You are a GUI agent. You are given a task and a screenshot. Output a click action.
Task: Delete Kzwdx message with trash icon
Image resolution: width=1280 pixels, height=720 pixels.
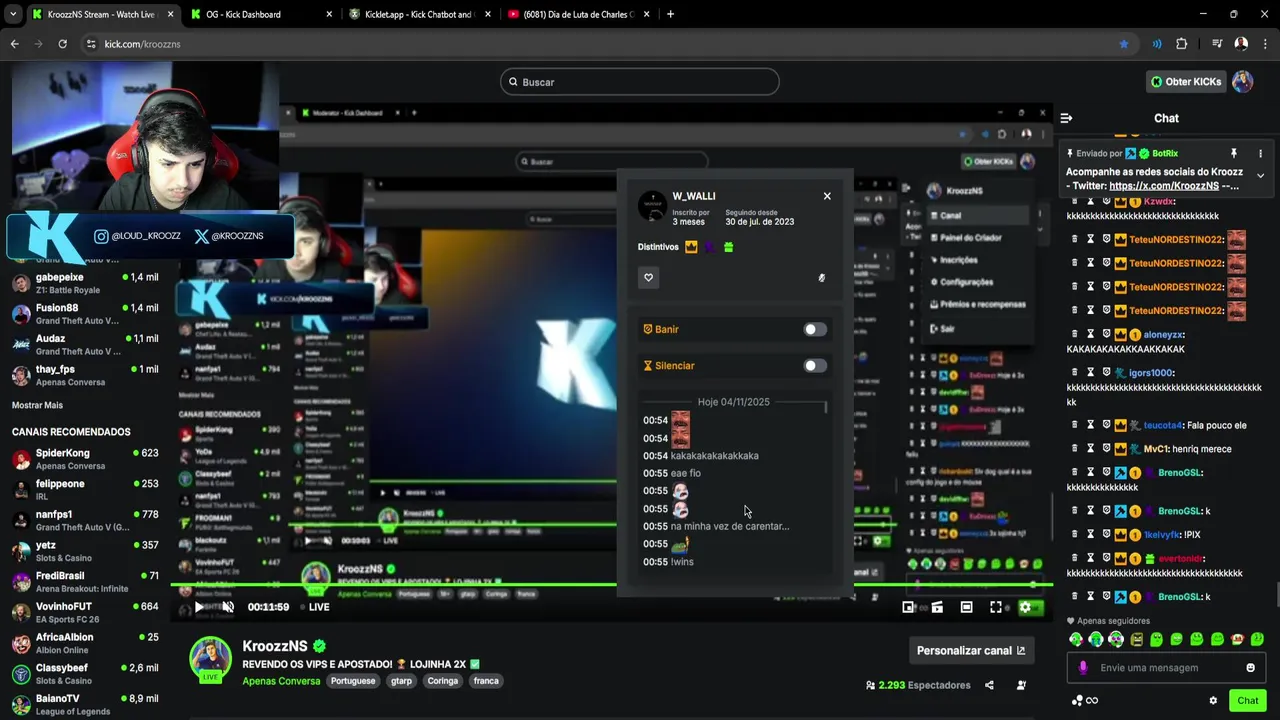coord(1075,202)
